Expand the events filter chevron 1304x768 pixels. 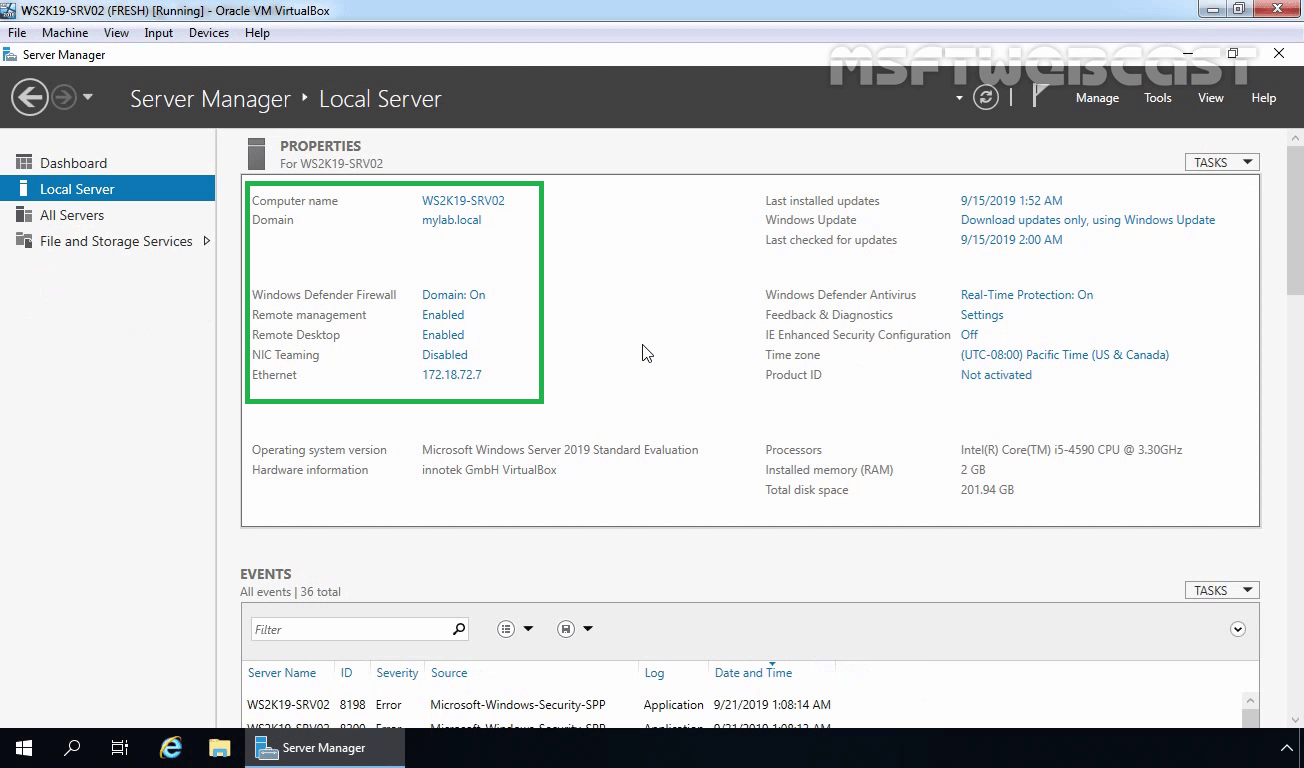(x=1238, y=629)
